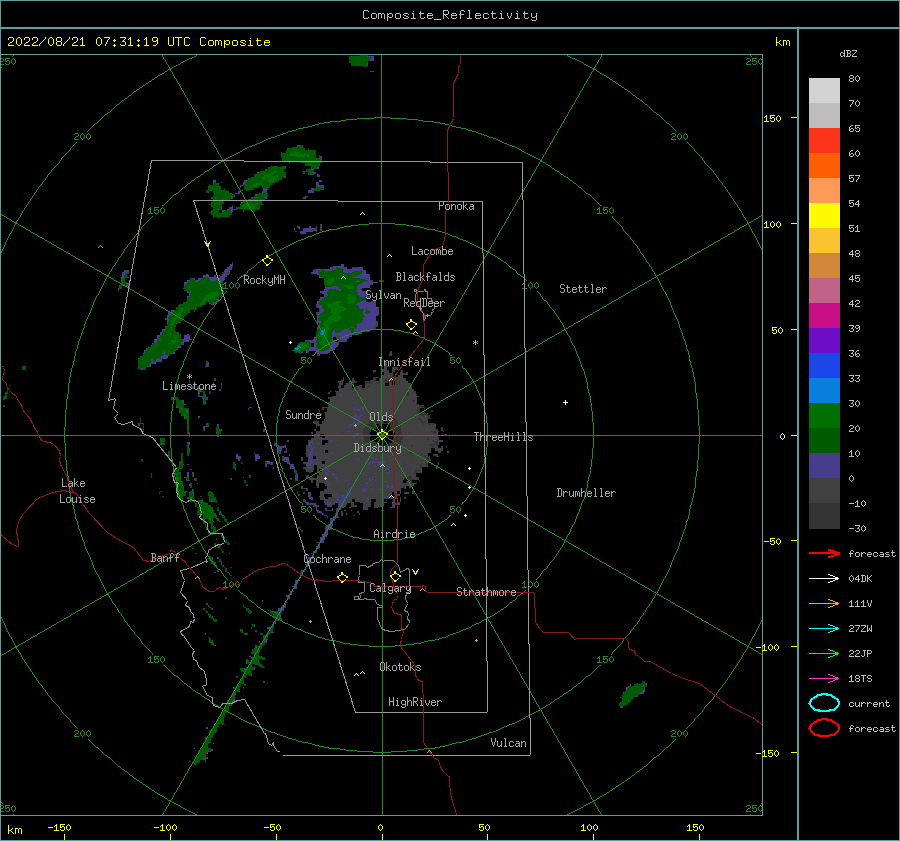Click the white 04DK arrow icon
900x841 pixels.
[824, 579]
